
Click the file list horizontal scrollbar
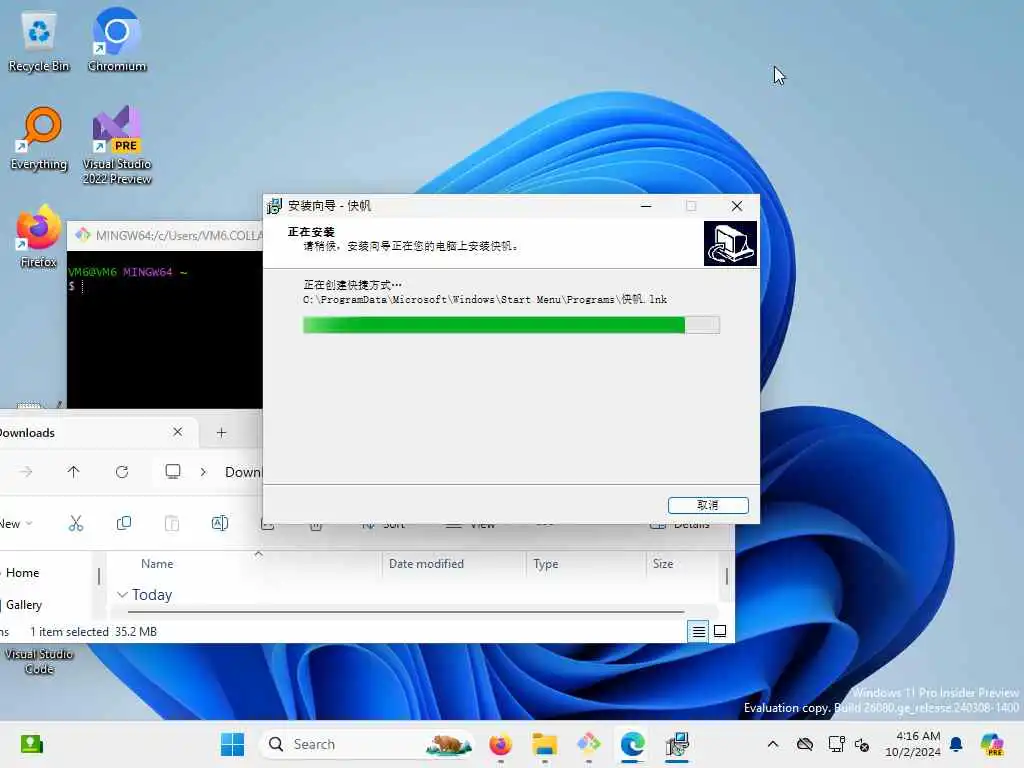[406, 612]
